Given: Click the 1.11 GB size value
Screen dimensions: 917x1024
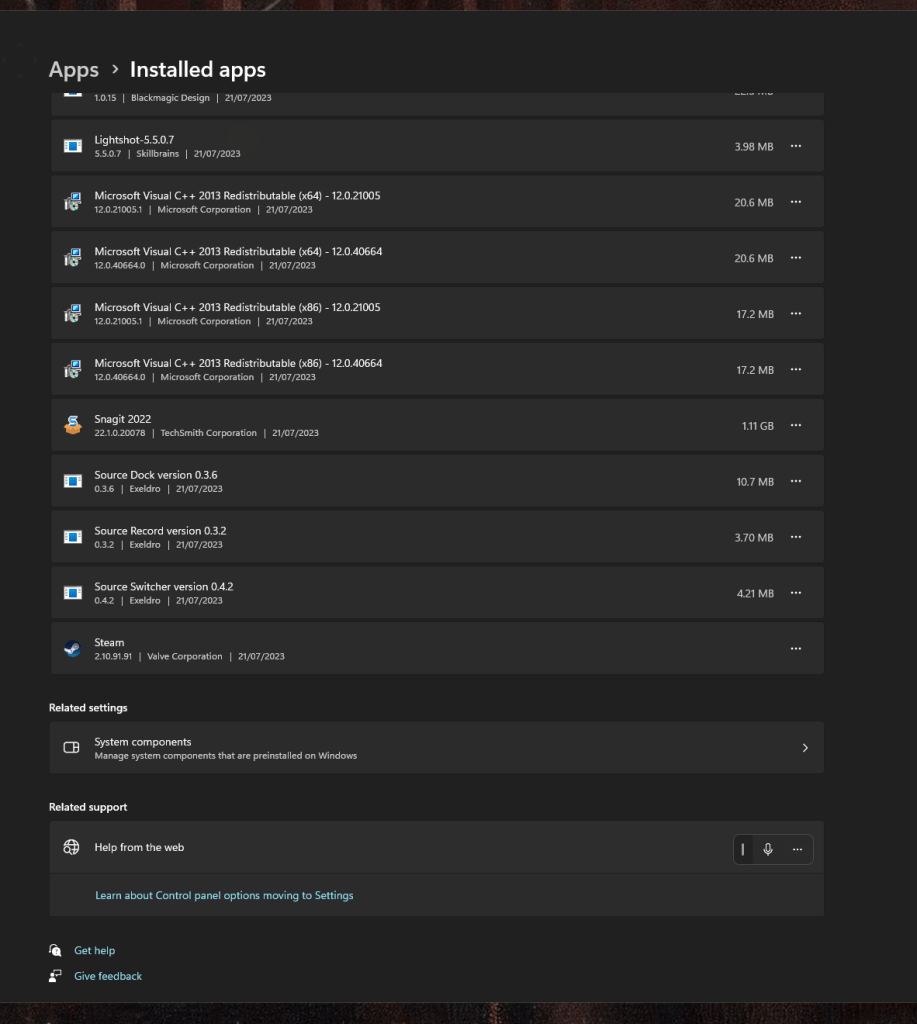Looking at the screenshot, I should tap(758, 426).
